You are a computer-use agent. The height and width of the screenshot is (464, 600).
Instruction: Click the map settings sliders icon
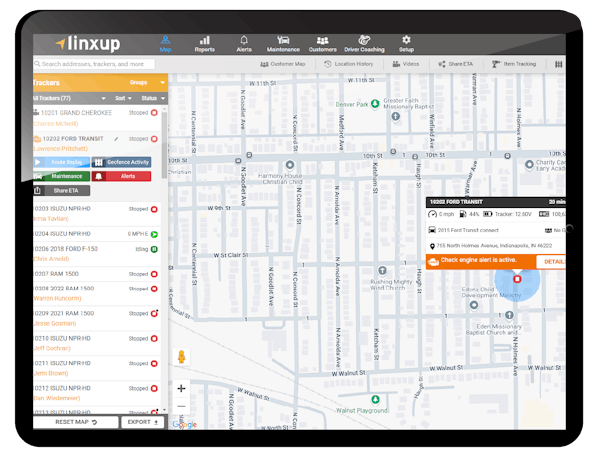(559, 64)
